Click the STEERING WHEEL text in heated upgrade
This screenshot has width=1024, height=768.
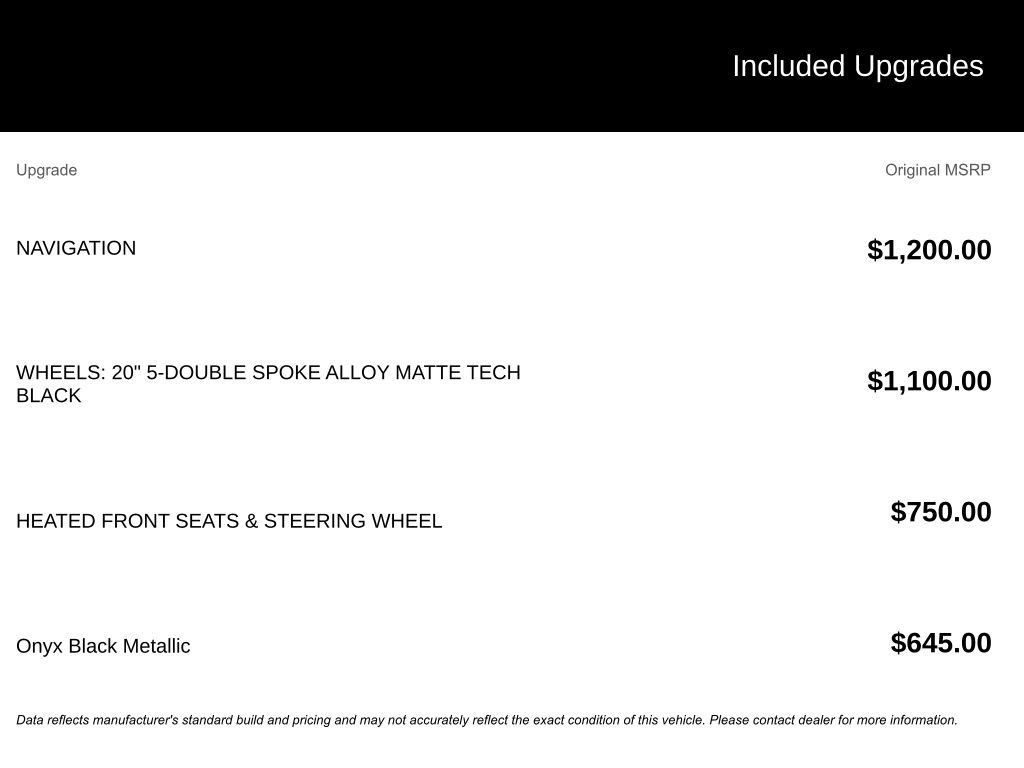(x=353, y=521)
